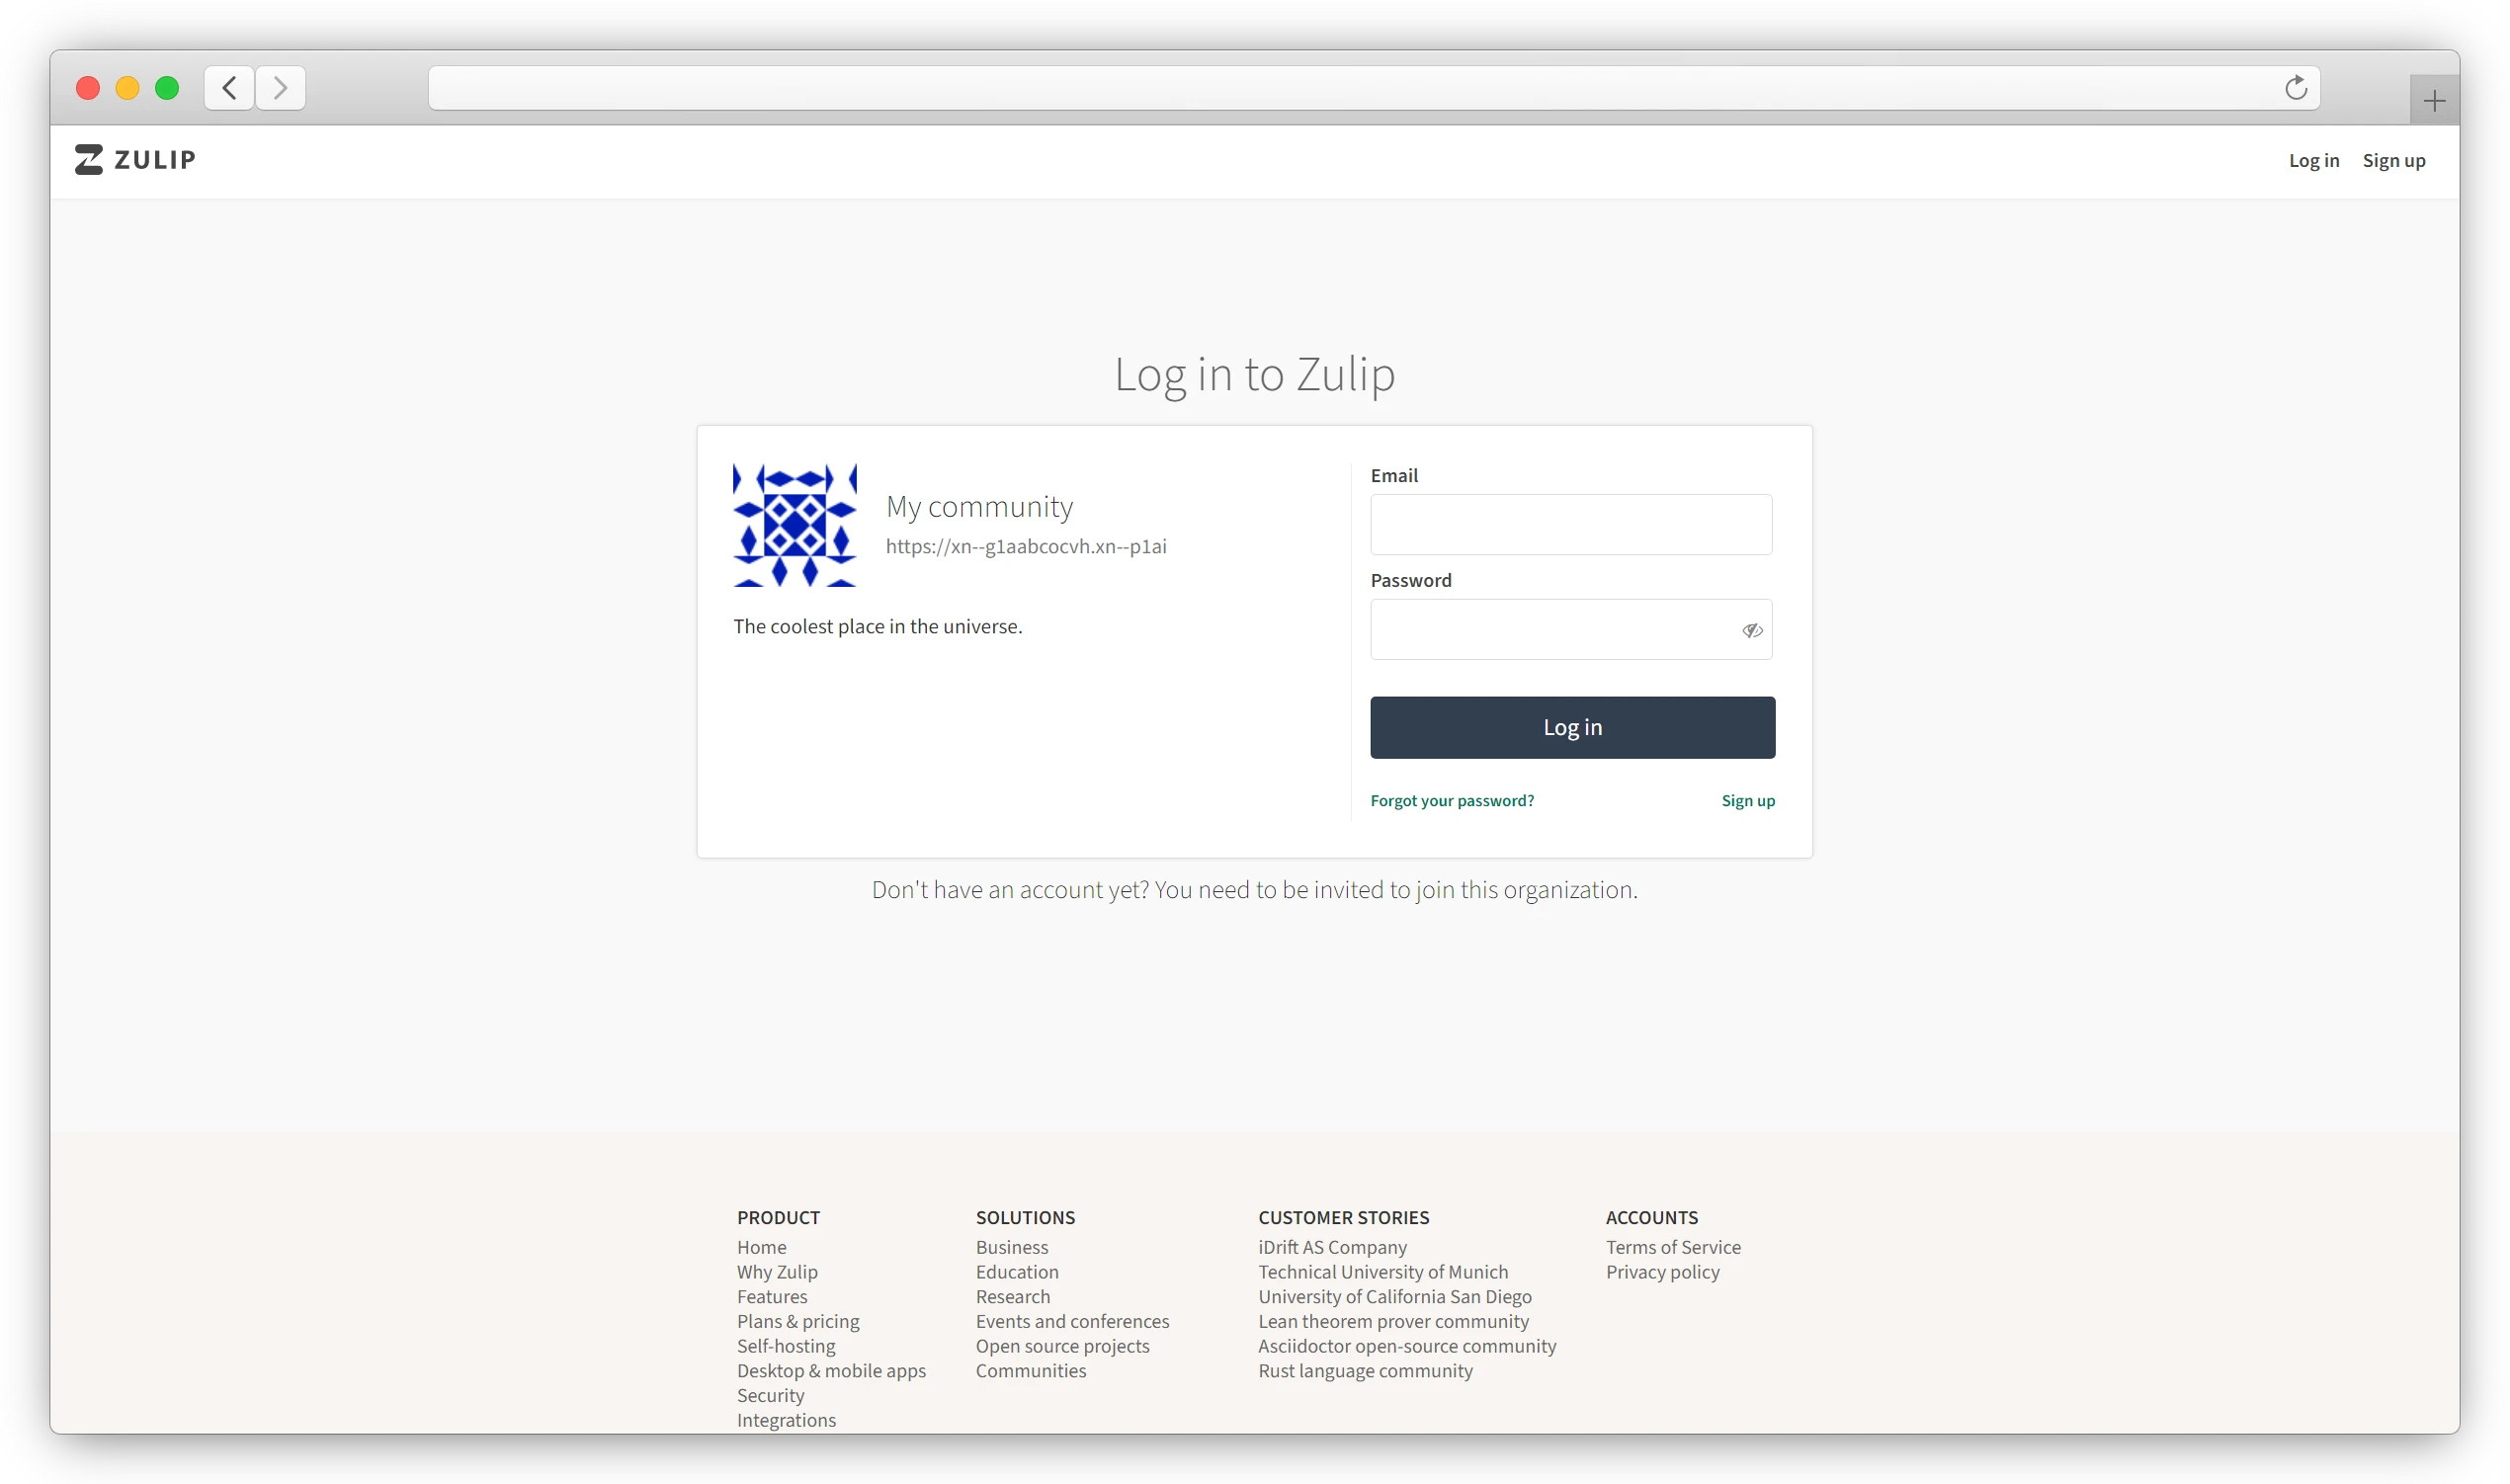Screen dimensions: 2510x1484
Task: Open the community URL link
Action: click(1025, 547)
